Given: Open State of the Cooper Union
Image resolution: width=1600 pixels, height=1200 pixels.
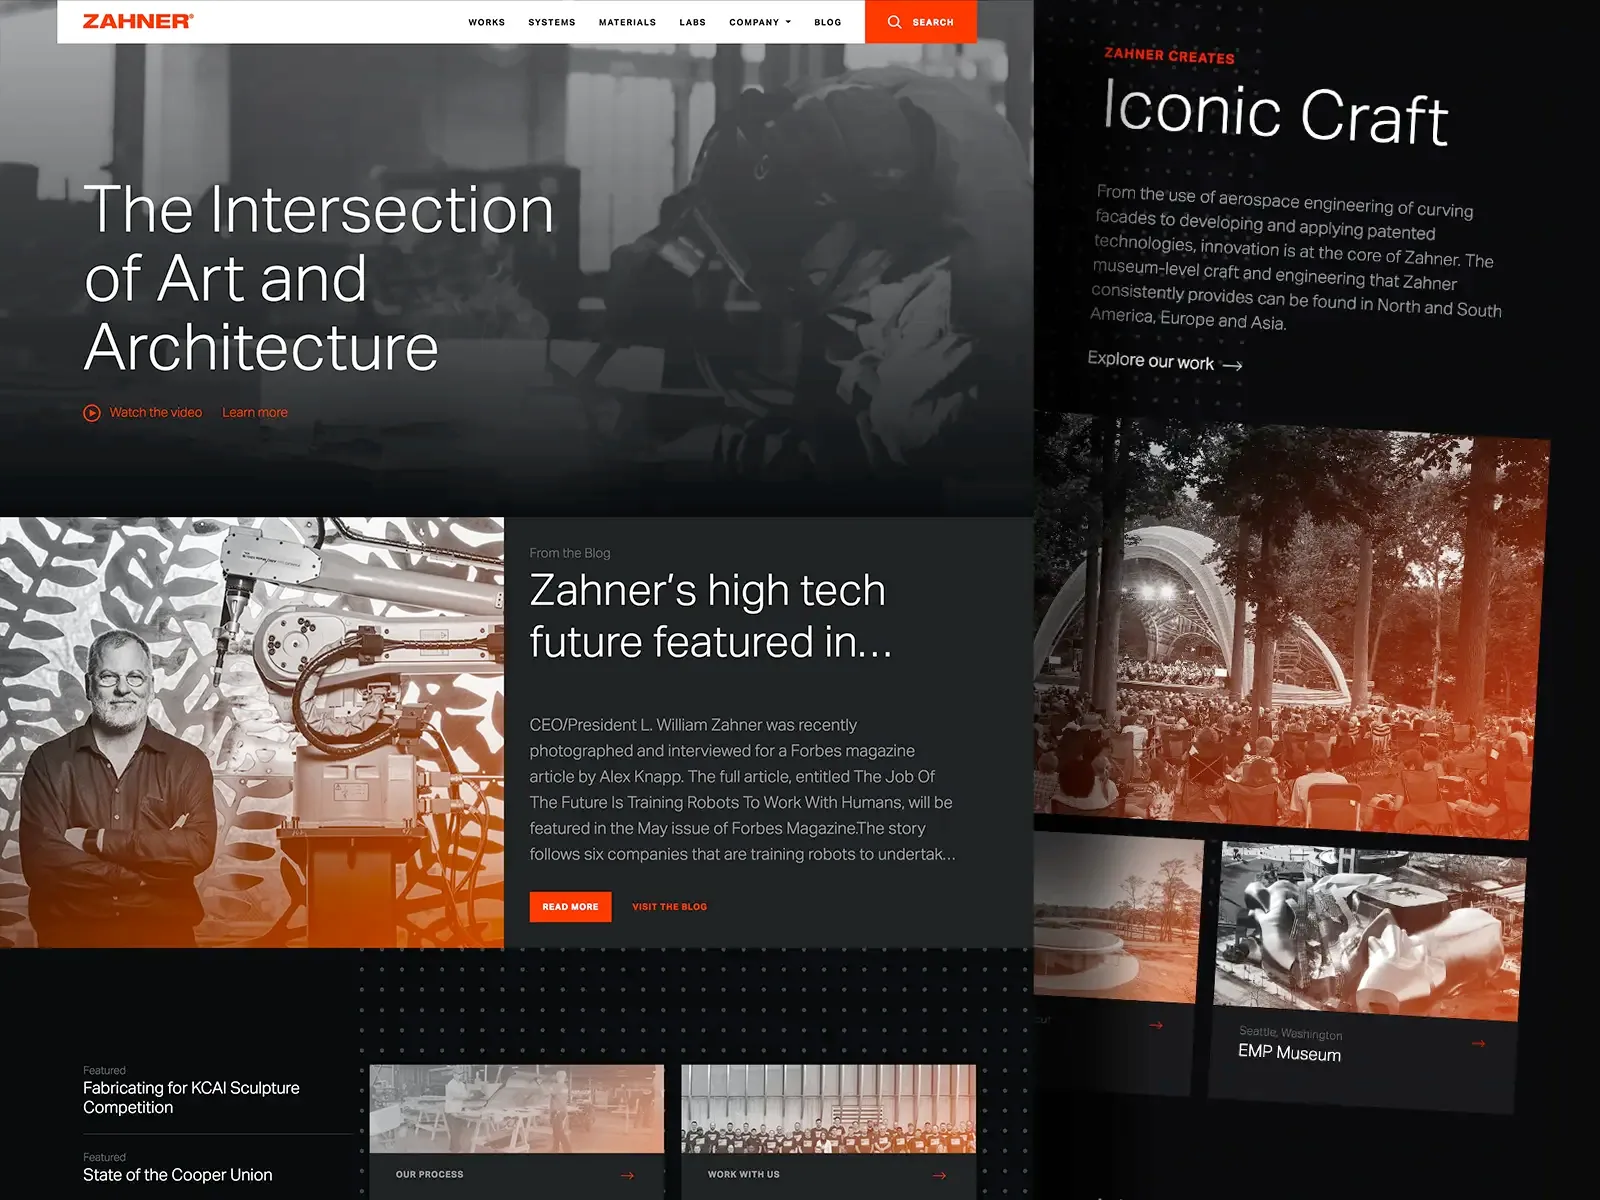Looking at the screenshot, I should pyautogui.click(x=178, y=1175).
